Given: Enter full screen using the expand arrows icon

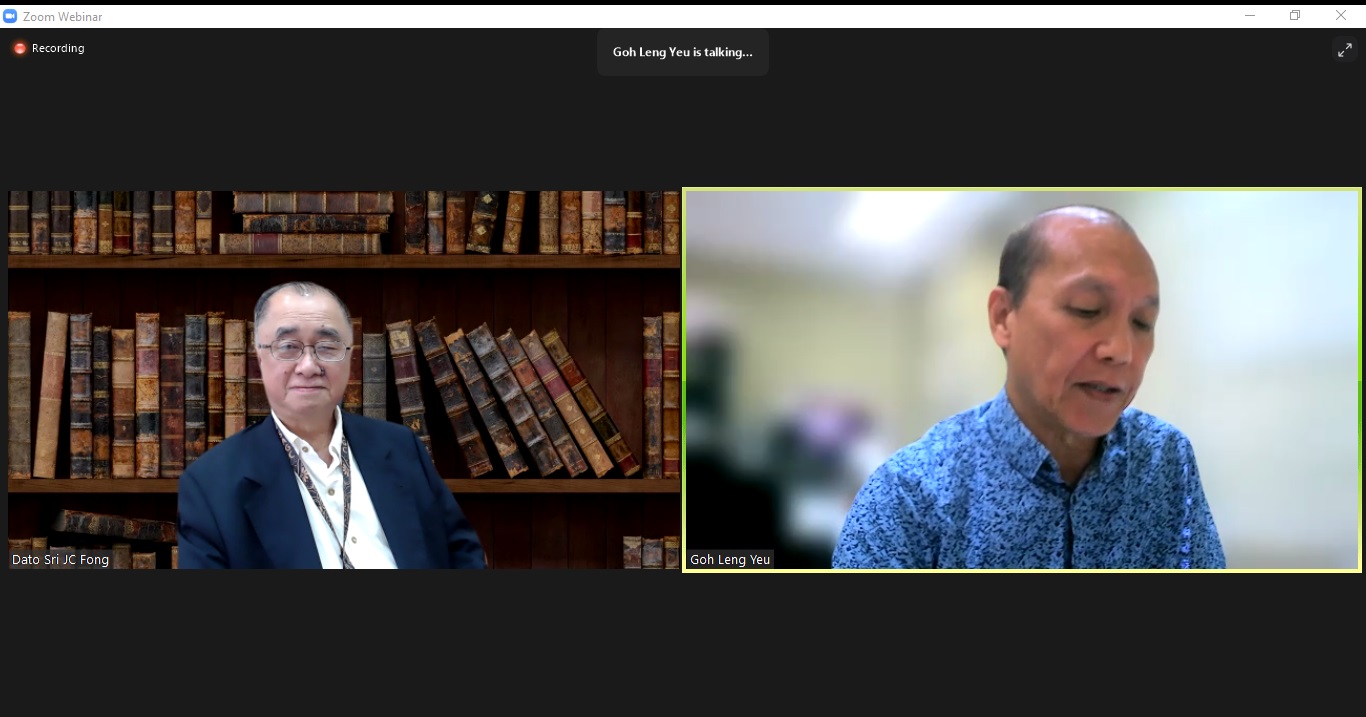Looking at the screenshot, I should tap(1345, 50).
